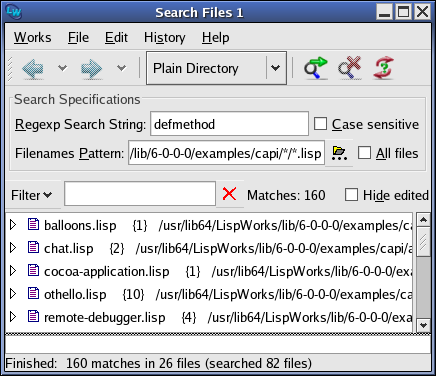Viewport: 436px width, 376px height.
Task: Click the toolbar drag handle grip
Action: [x=10, y=69]
